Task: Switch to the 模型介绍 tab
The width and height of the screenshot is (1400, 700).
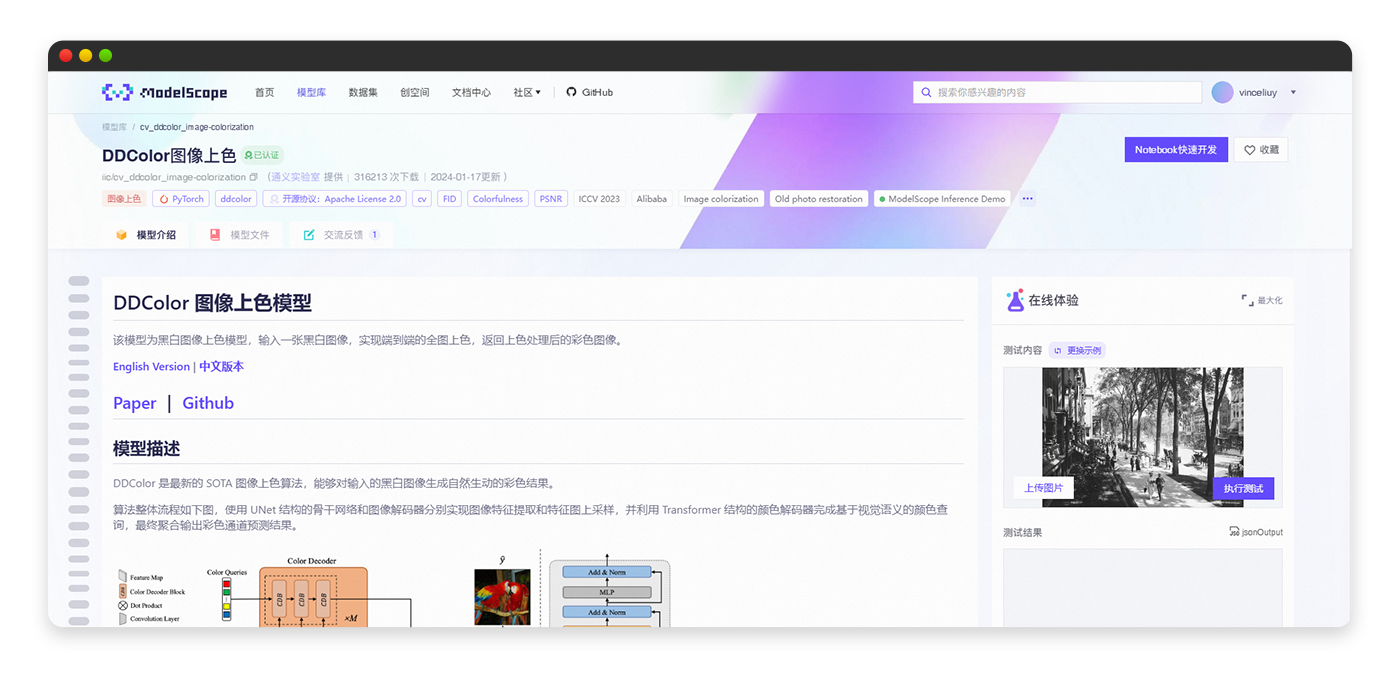Action: pos(146,235)
